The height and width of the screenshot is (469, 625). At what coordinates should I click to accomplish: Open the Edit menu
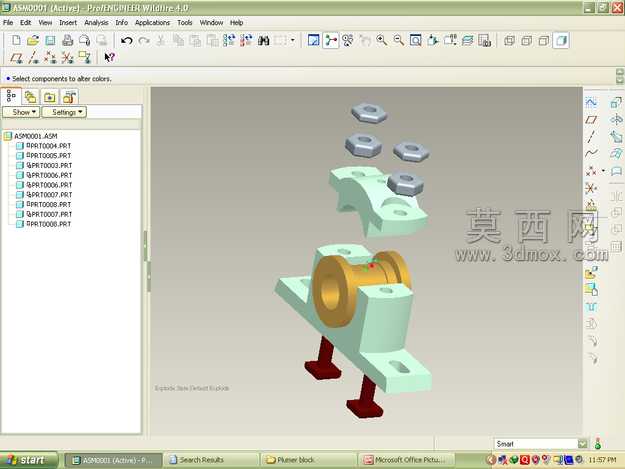26,23
